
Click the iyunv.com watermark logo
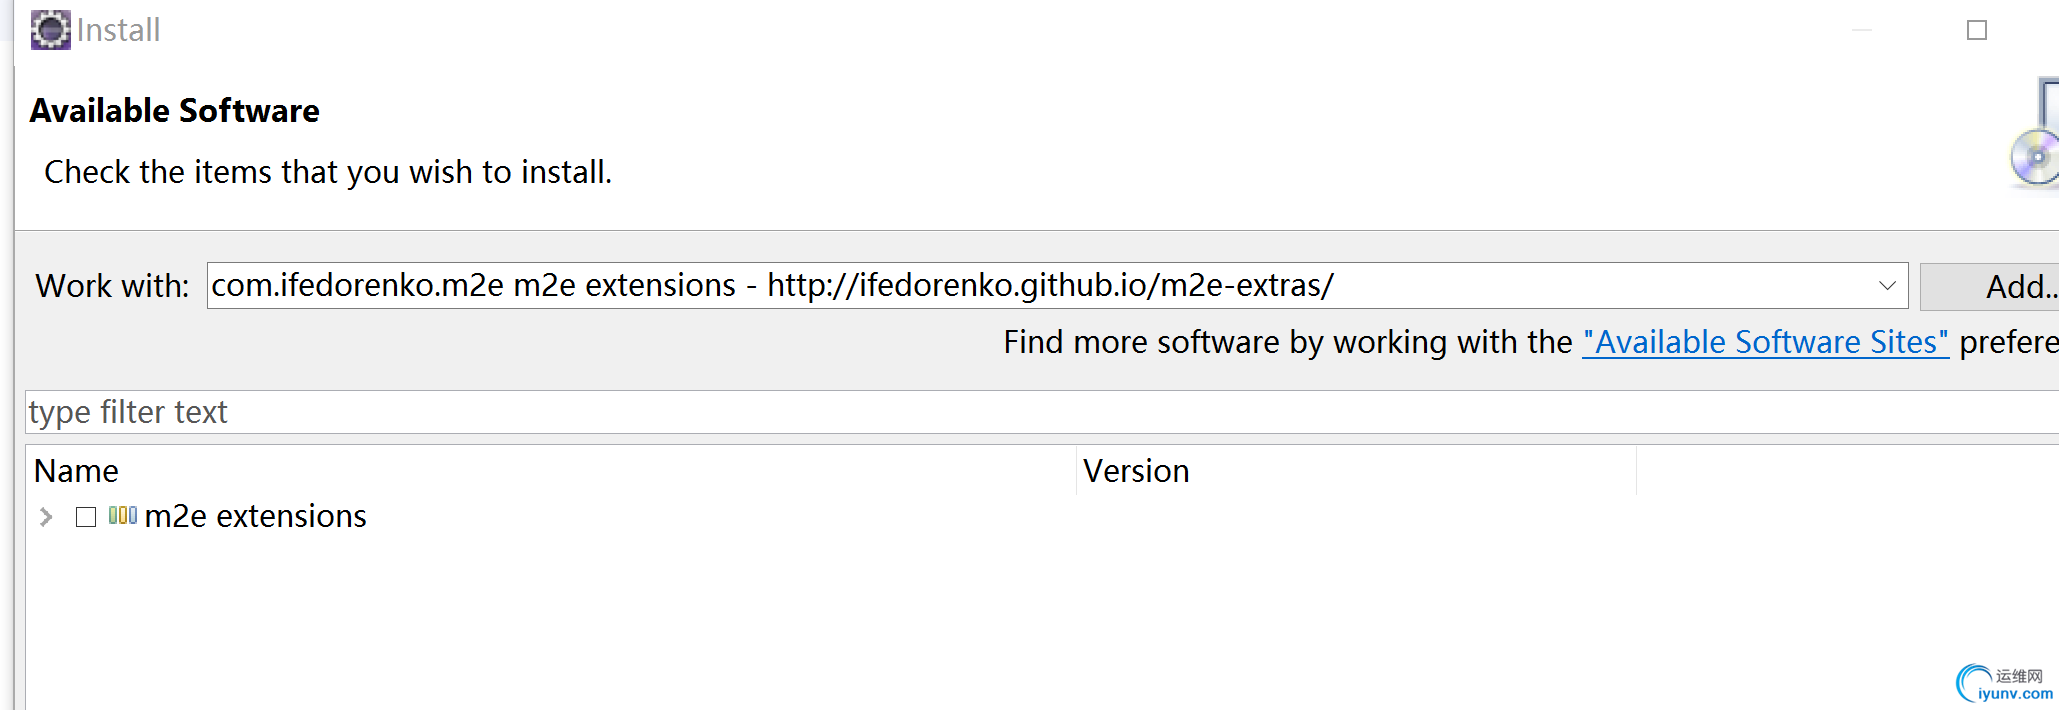pos(2004,685)
